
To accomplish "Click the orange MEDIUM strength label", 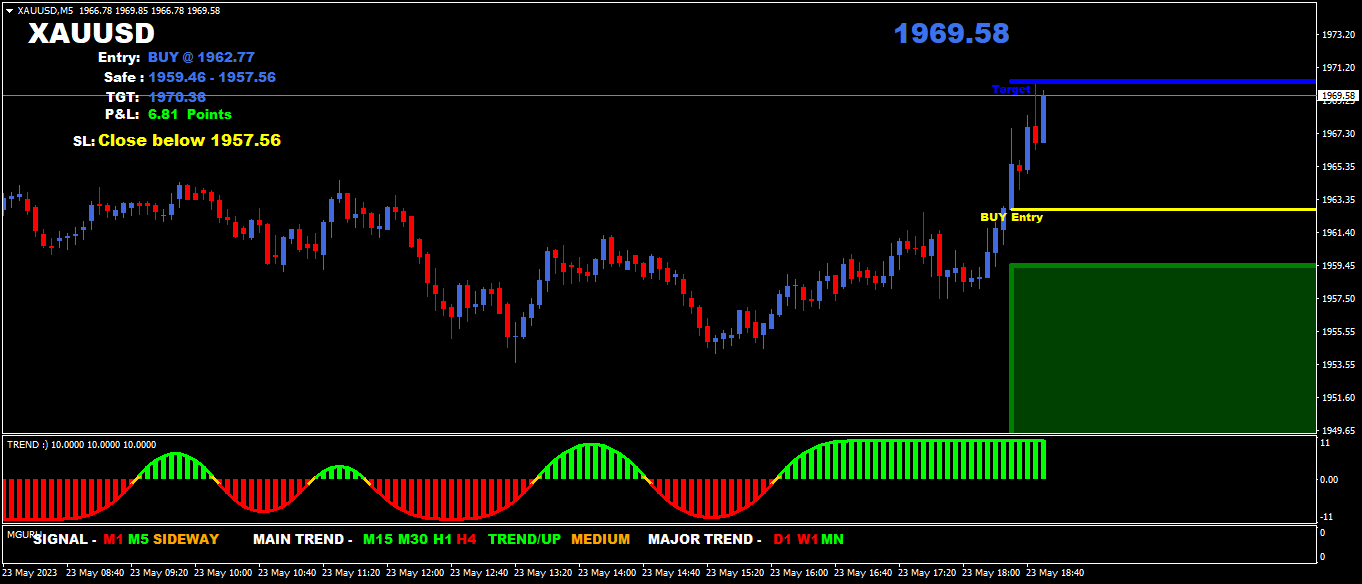I will pyautogui.click(x=600, y=540).
